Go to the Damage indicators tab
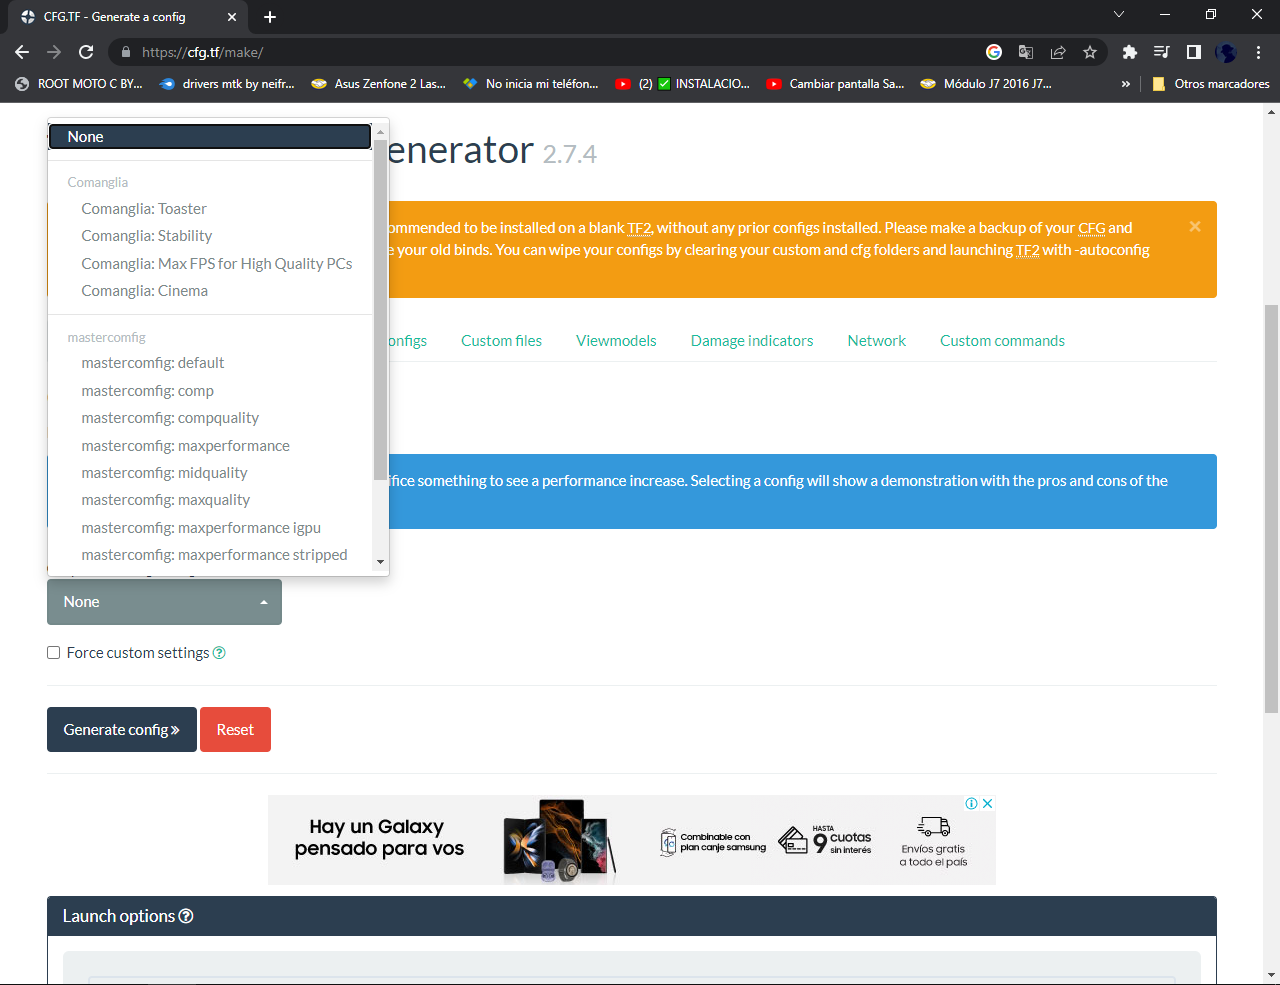The height and width of the screenshot is (985, 1280). pyautogui.click(x=752, y=341)
